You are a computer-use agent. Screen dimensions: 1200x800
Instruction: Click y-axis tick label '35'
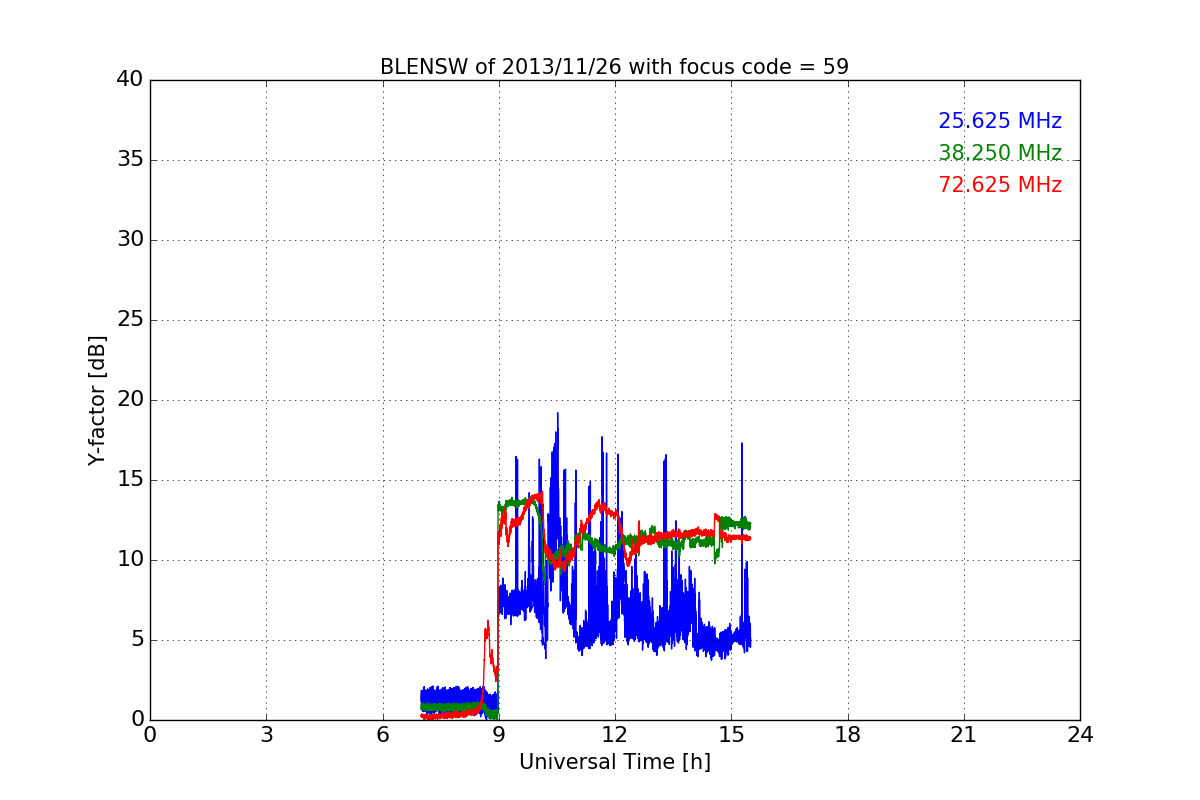130,160
